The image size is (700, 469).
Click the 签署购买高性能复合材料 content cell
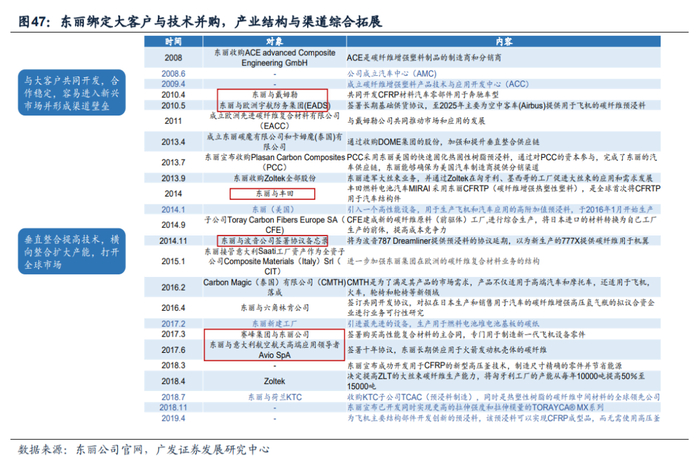click(x=504, y=334)
